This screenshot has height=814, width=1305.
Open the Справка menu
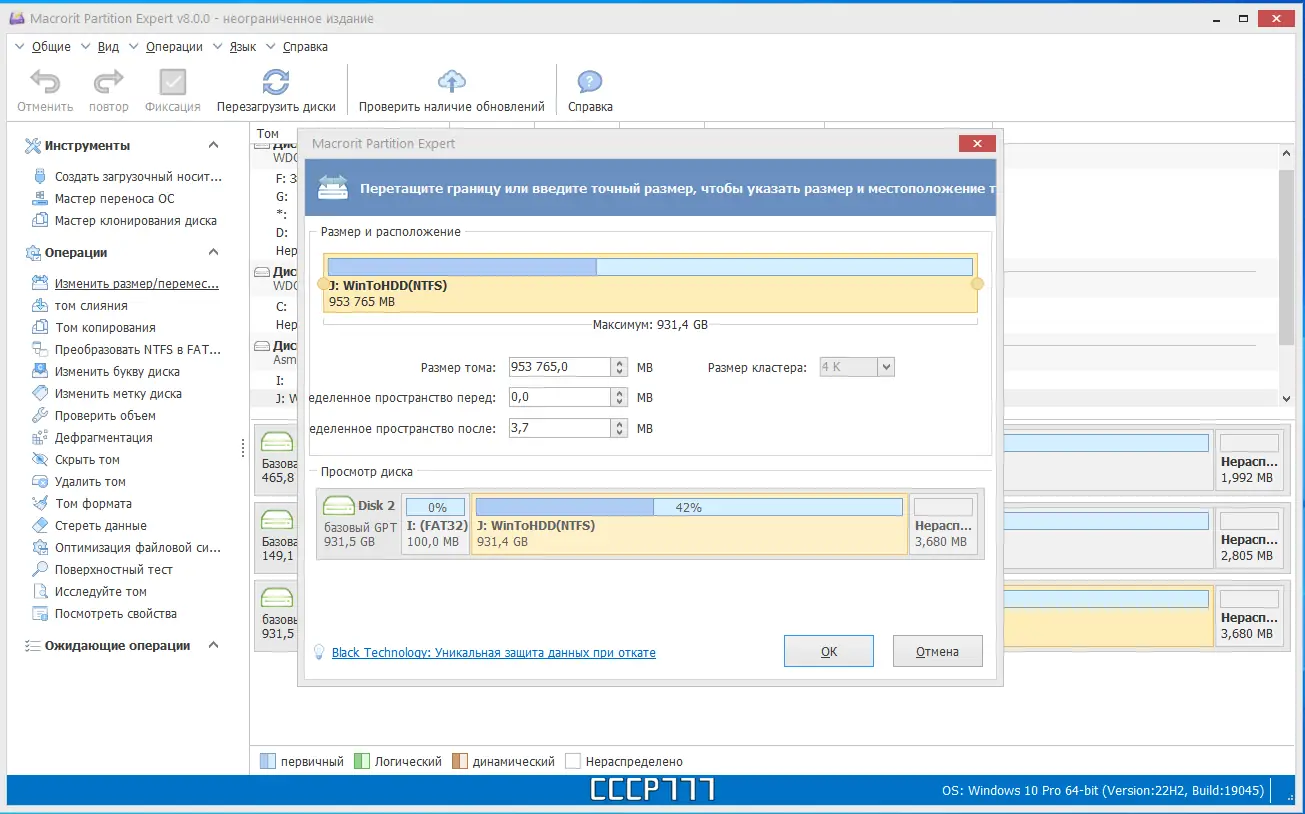click(x=305, y=47)
